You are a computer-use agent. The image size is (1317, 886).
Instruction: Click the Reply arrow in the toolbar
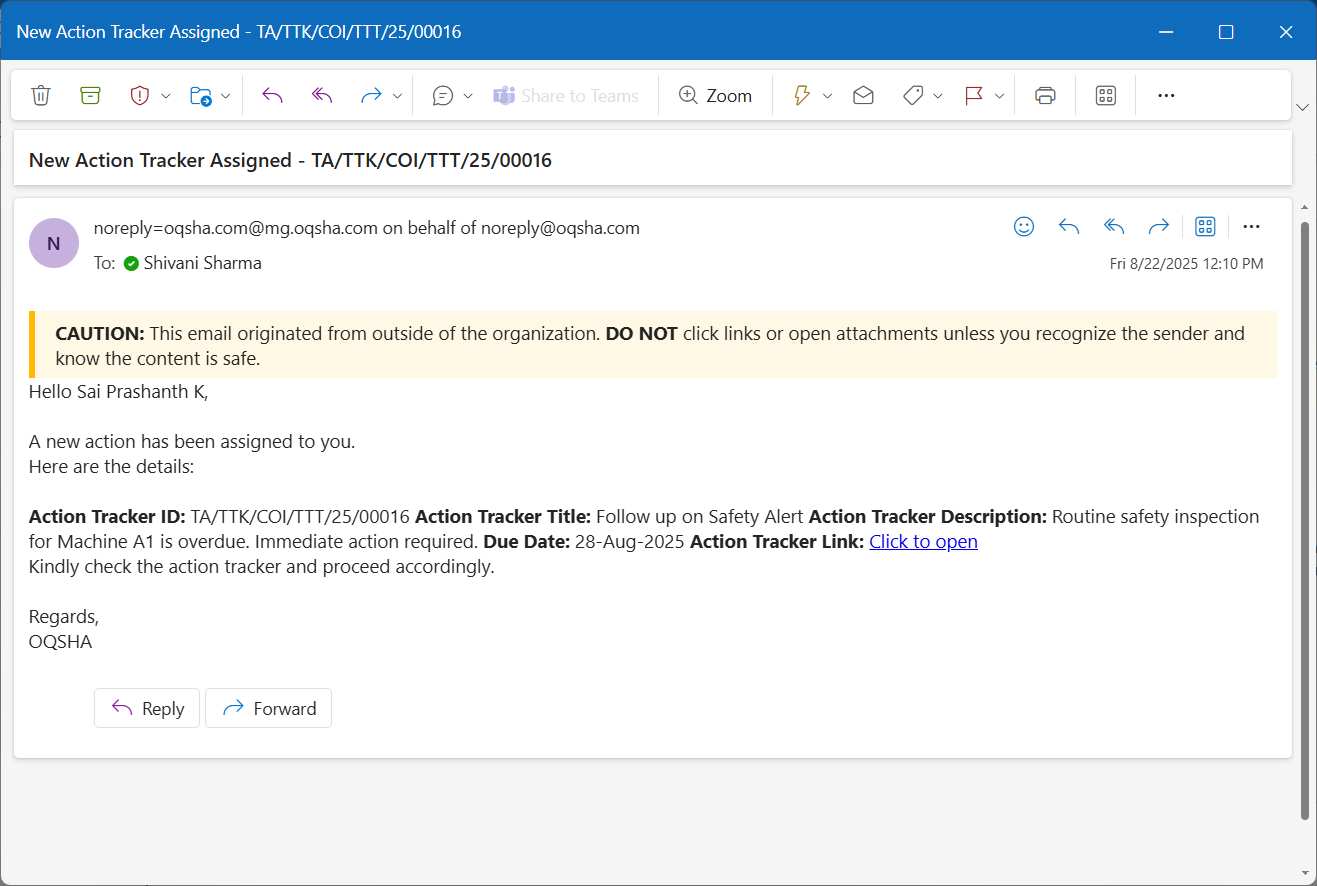272,96
